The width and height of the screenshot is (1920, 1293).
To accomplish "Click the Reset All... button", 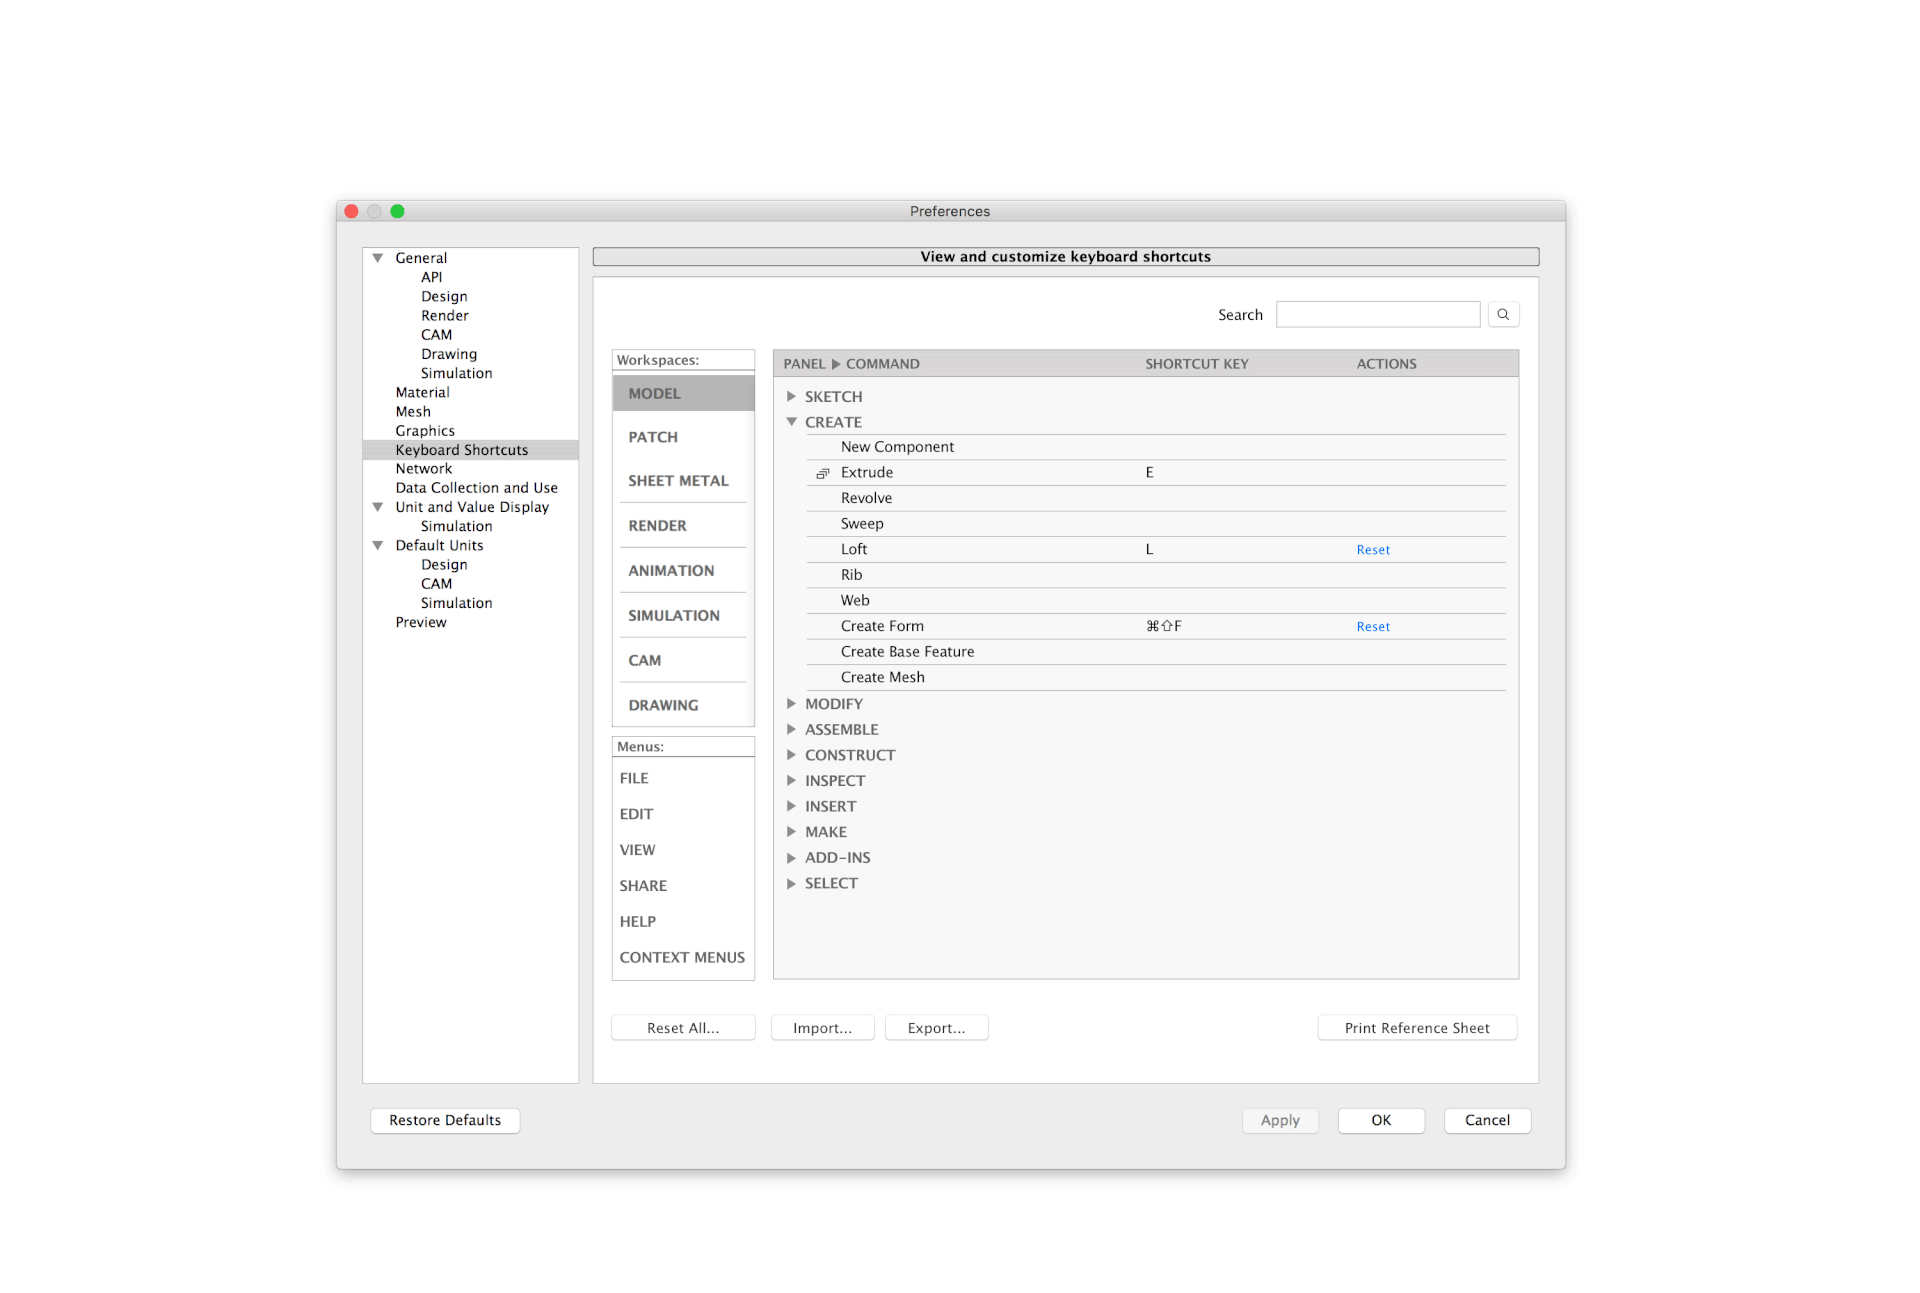I will tap(683, 1028).
